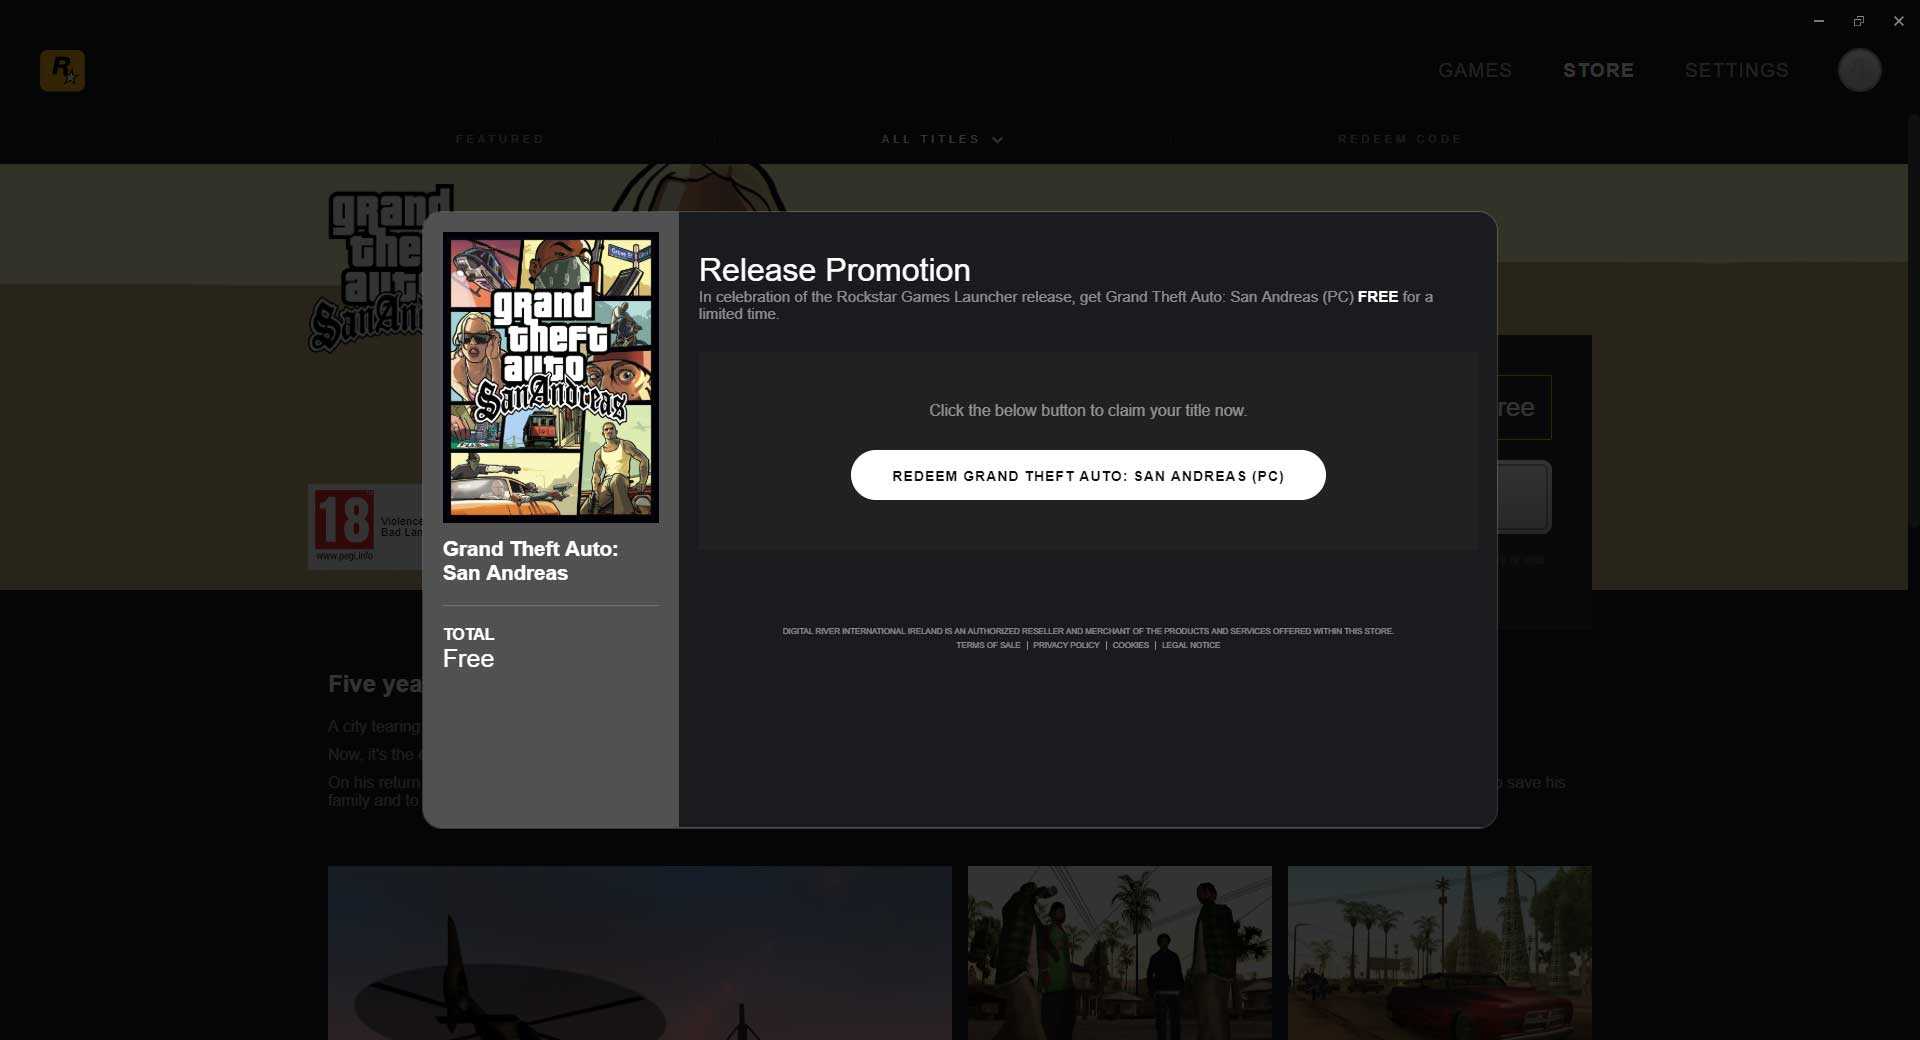Screen dimensions: 1920x1040
Task: Switch to the STORE section
Action: 1598,70
